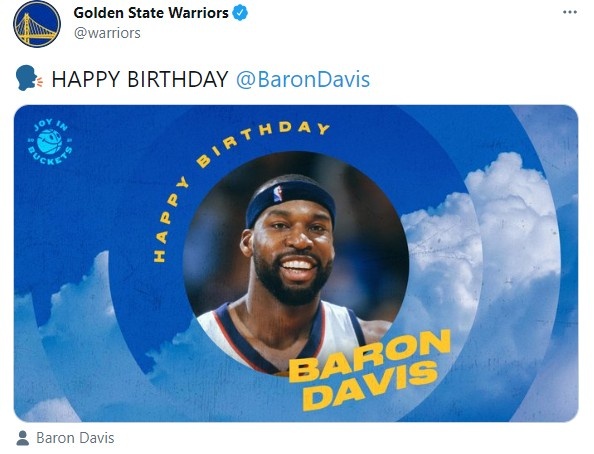Click the bridge emblem in avatar
594x454 pixels.
pos(35,29)
